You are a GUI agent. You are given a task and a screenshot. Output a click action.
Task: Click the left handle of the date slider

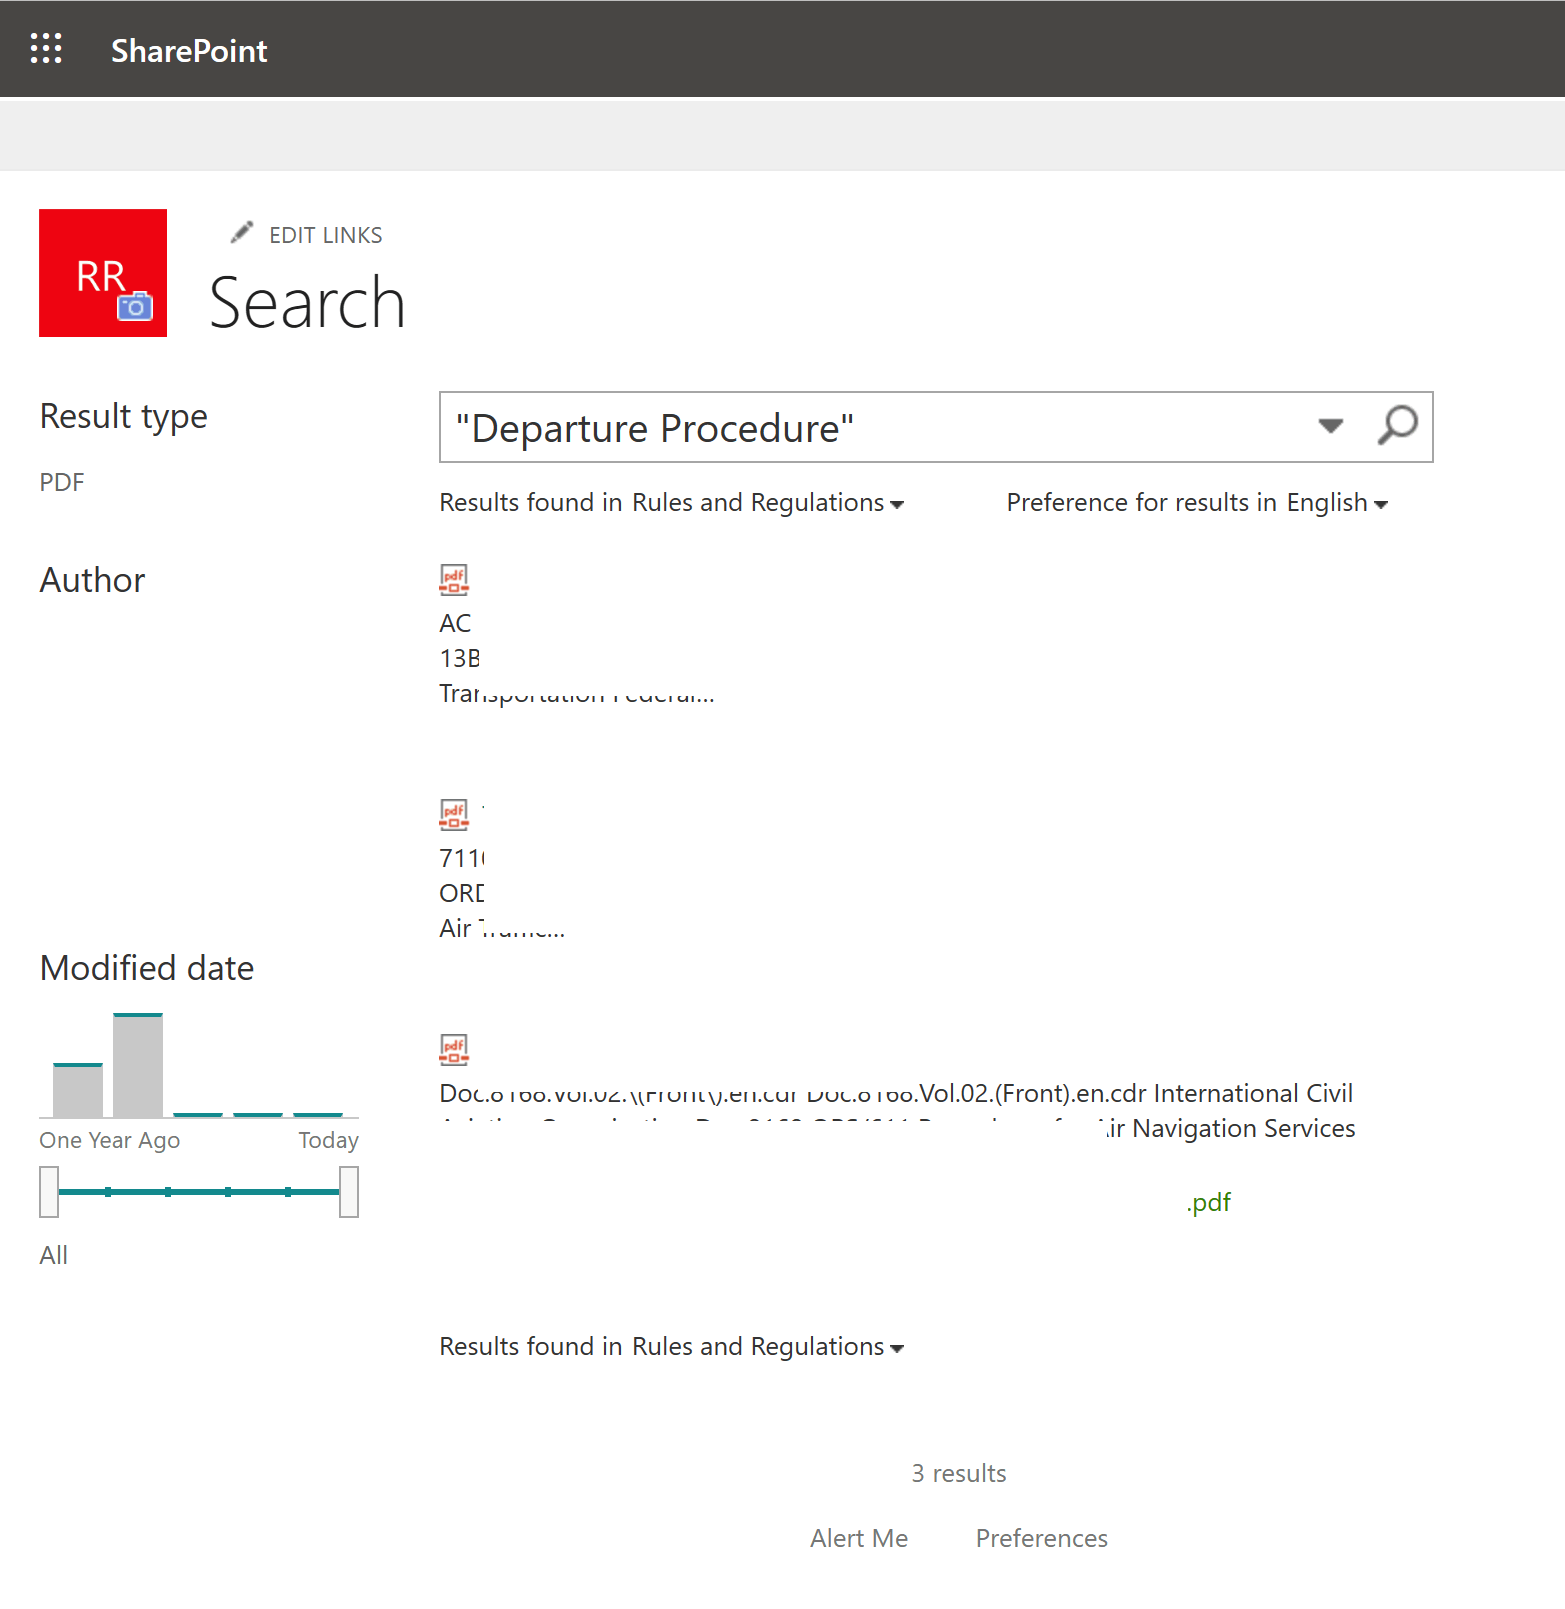49,1192
